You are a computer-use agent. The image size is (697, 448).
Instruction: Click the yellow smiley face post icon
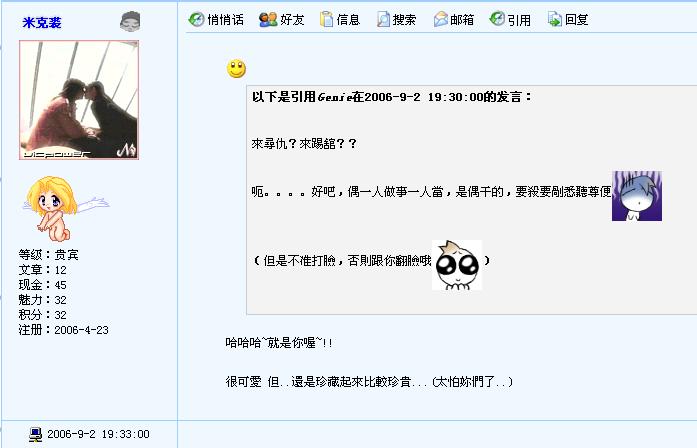coord(236,69)
